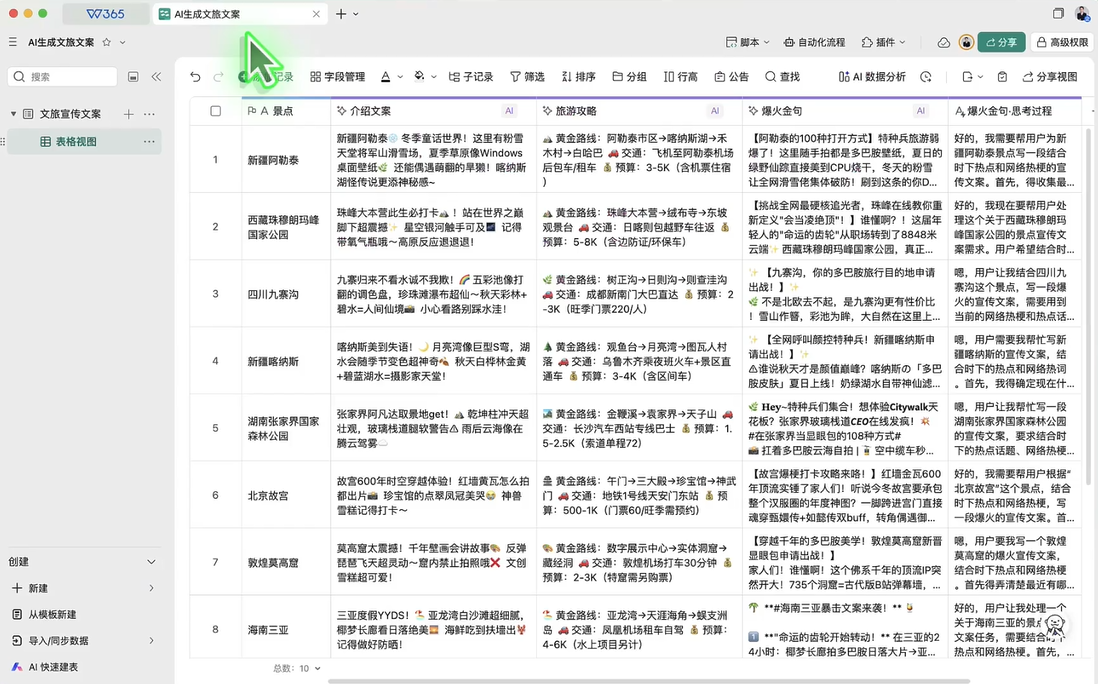Collapse the 创建 section chevron

coord(152,562)
